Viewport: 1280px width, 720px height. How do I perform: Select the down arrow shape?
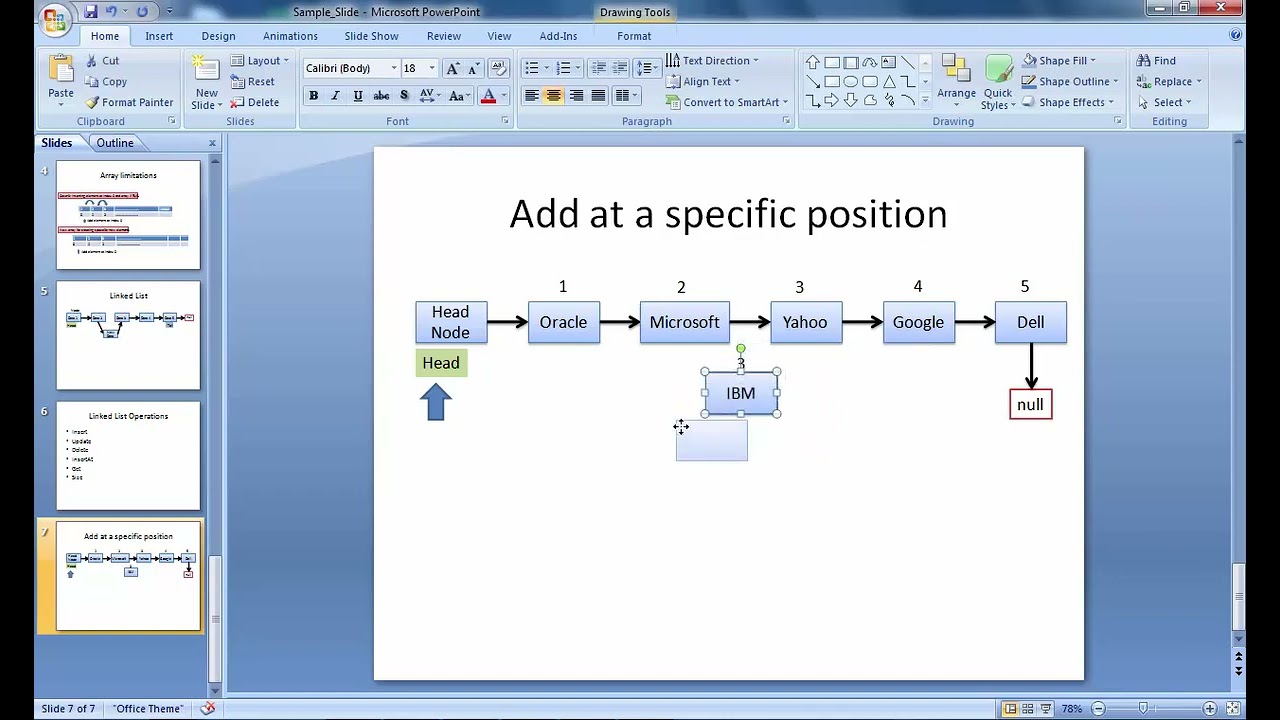coord(850,100)
